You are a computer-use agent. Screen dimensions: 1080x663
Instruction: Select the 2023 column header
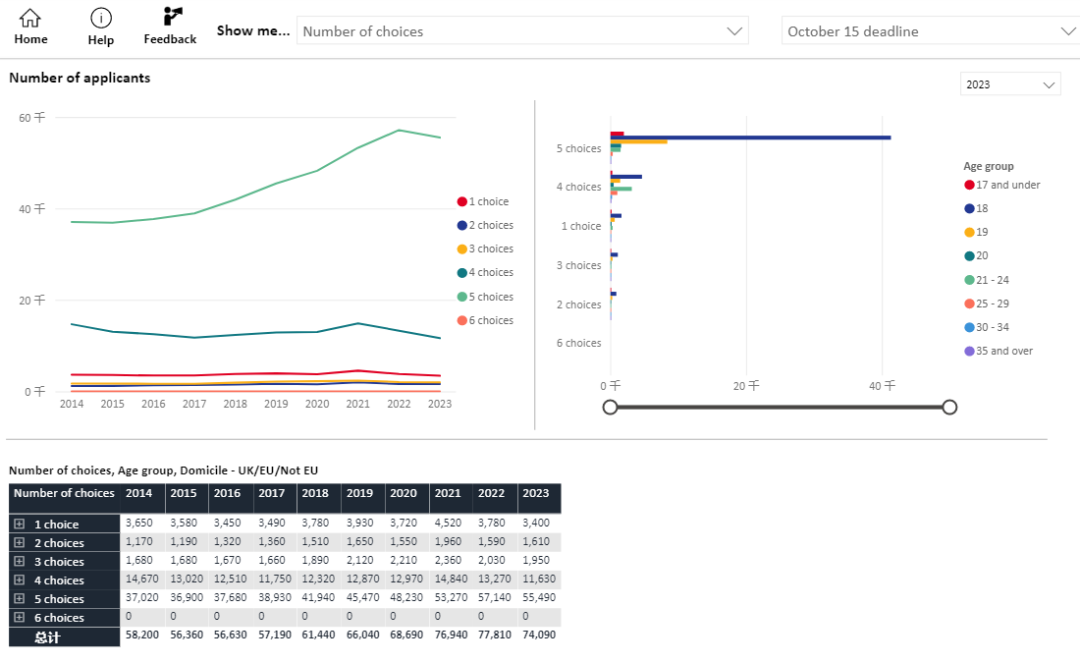click(x=536, y=493)
